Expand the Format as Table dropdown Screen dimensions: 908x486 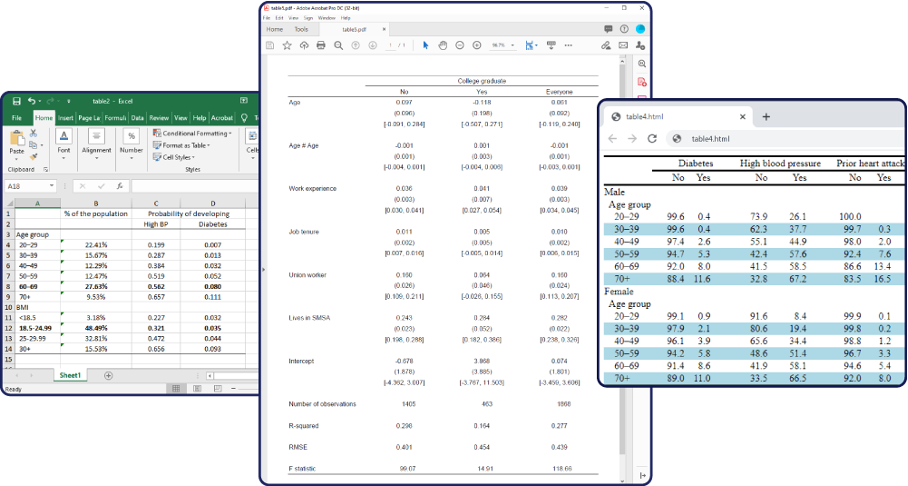coord(185,145)
